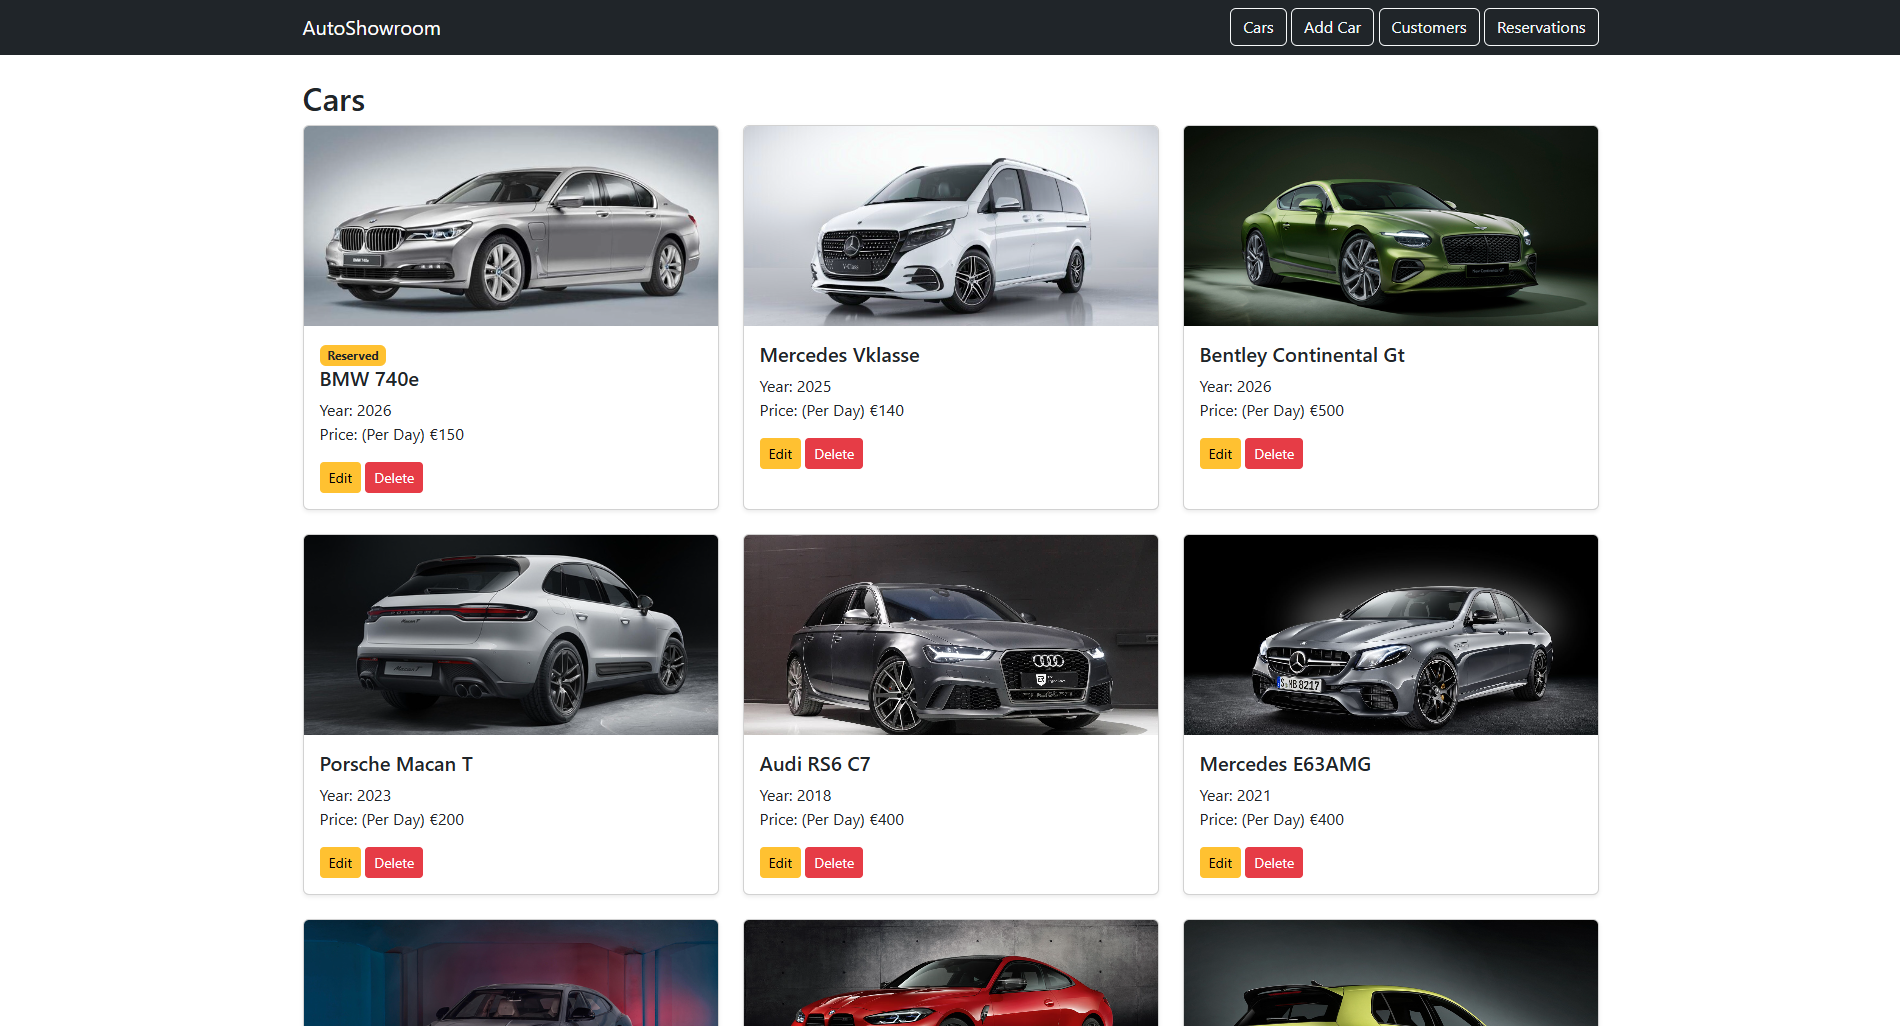Viewport: 1900px width, 1026px height.
Task: Open the AutoShowroom brand link
Action: tap(371, 28)
